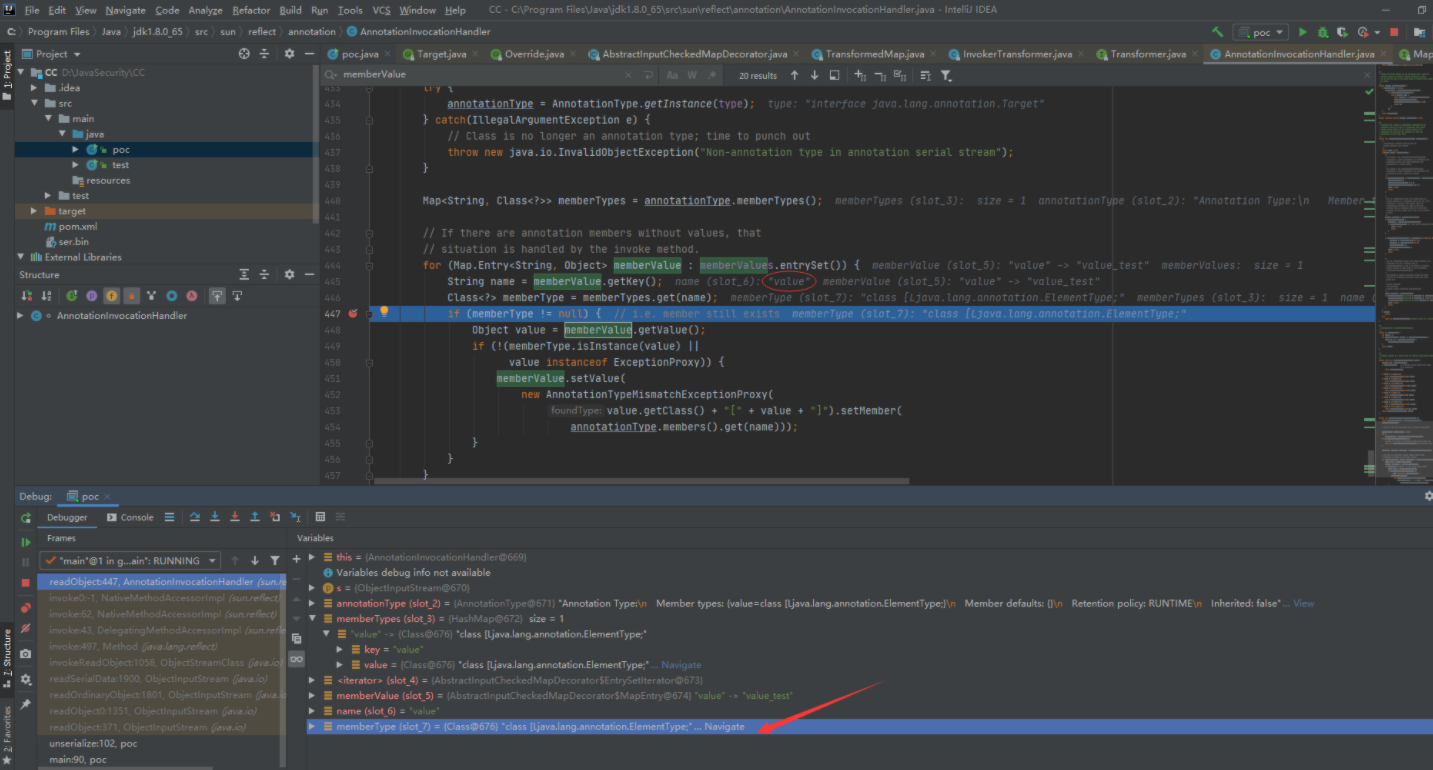Open Evaluate Expression calculator icon
Viewport: 1433px width, 770px height.
[x=320, y=517]
